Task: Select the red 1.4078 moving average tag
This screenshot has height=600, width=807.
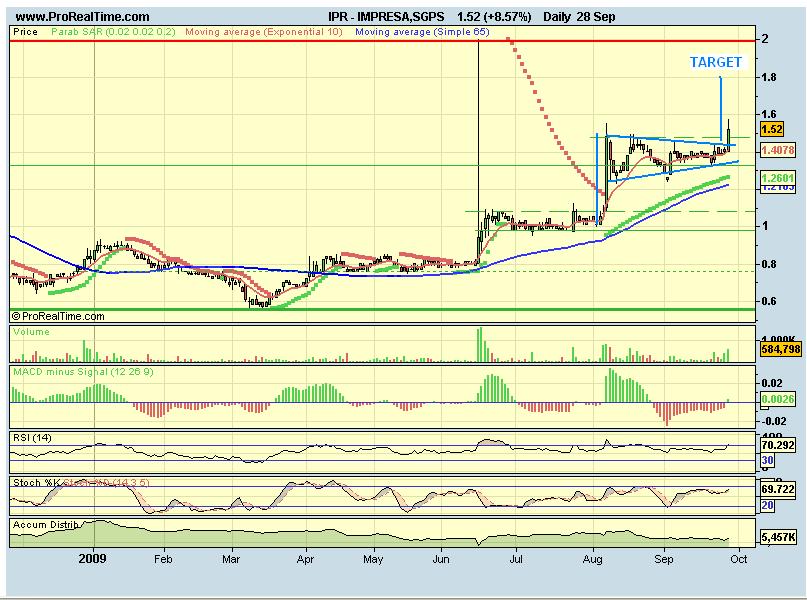Action: click(x=778, y=150)
